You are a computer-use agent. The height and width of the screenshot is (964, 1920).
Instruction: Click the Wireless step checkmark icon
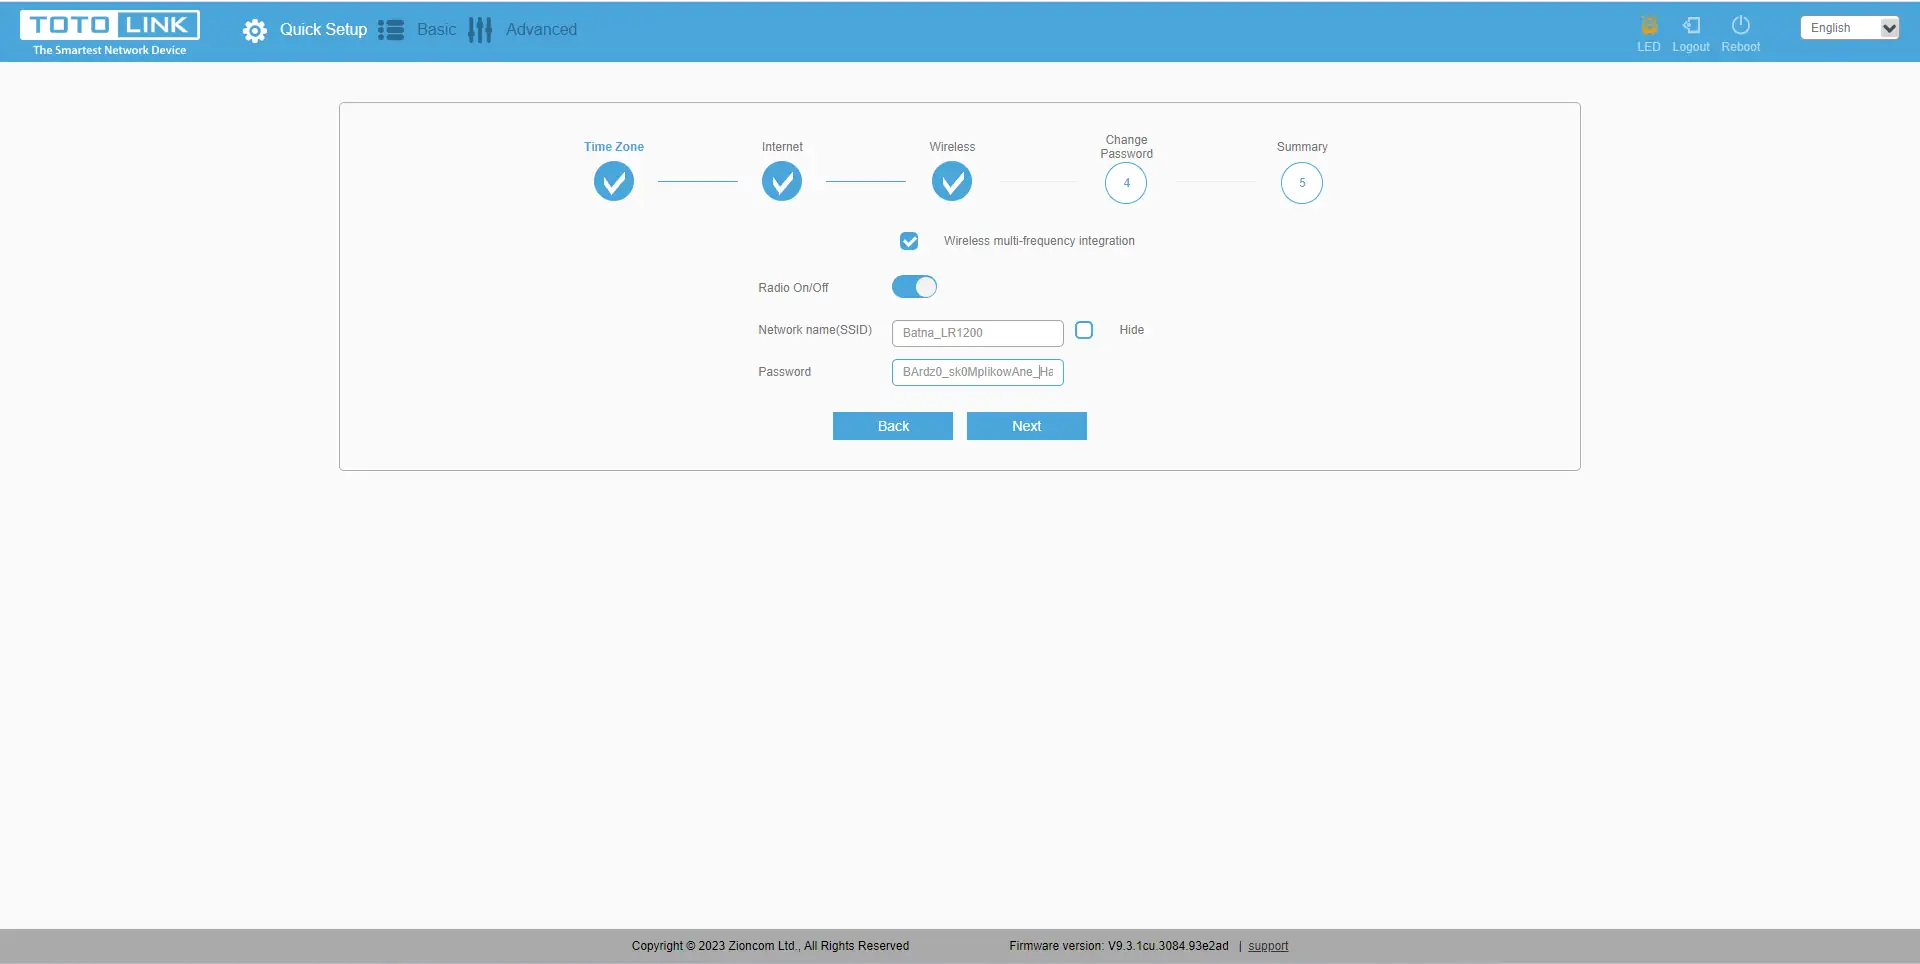pos(952,182)
